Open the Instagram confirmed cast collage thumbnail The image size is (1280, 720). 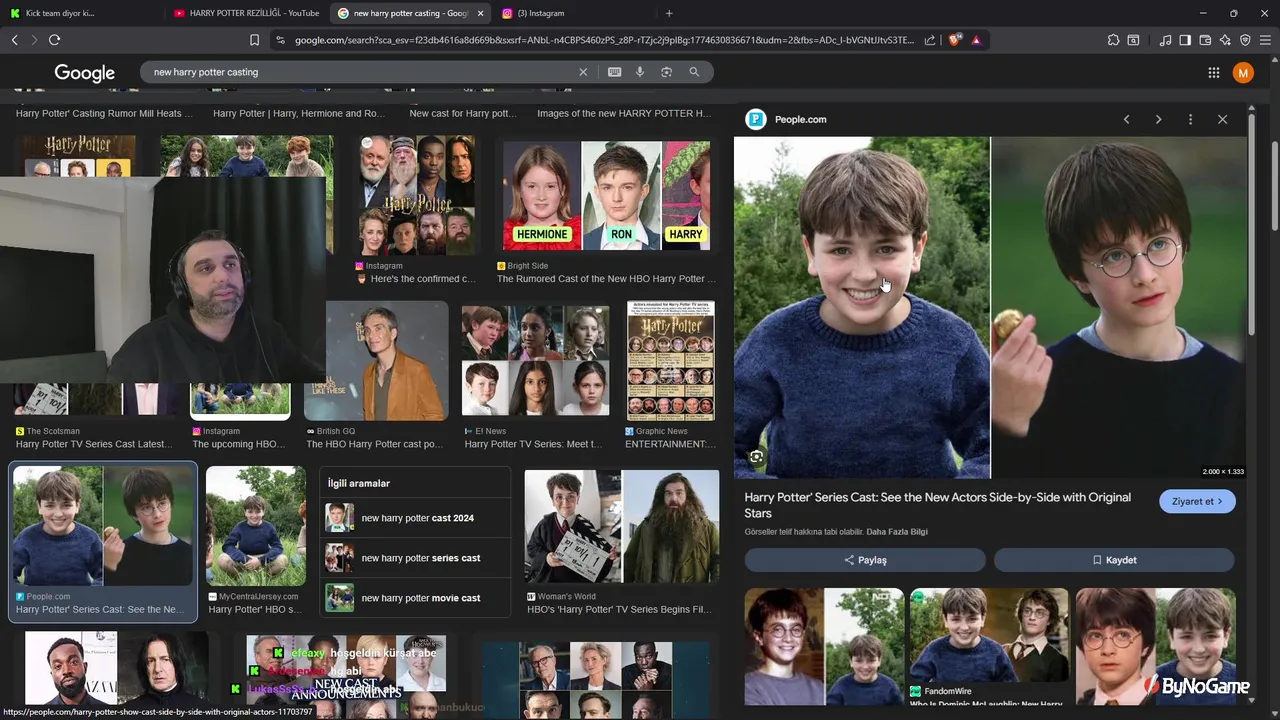[417, 195]
